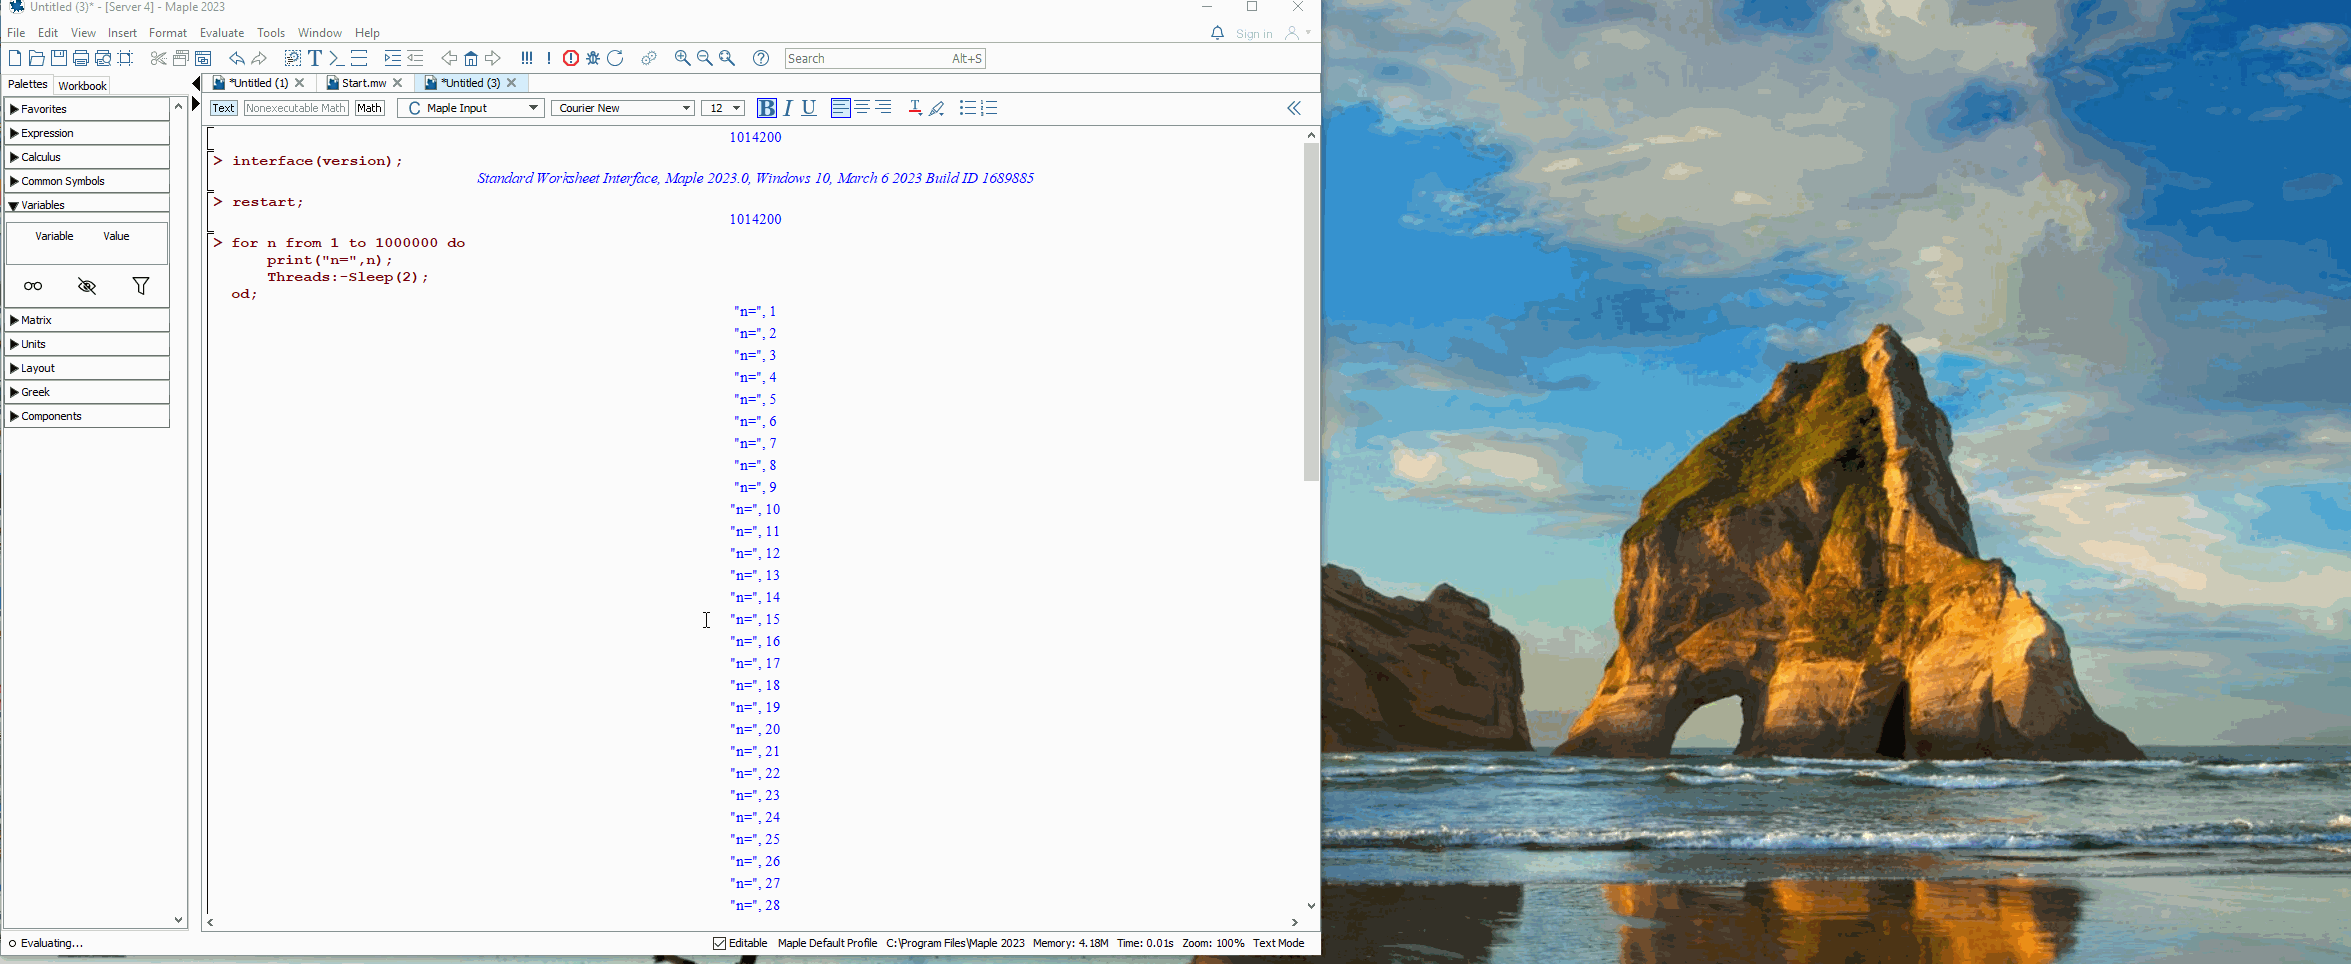Screen dimensions: 2351x964
Task: Filter variables using the funnel icon
Action: 141,286
